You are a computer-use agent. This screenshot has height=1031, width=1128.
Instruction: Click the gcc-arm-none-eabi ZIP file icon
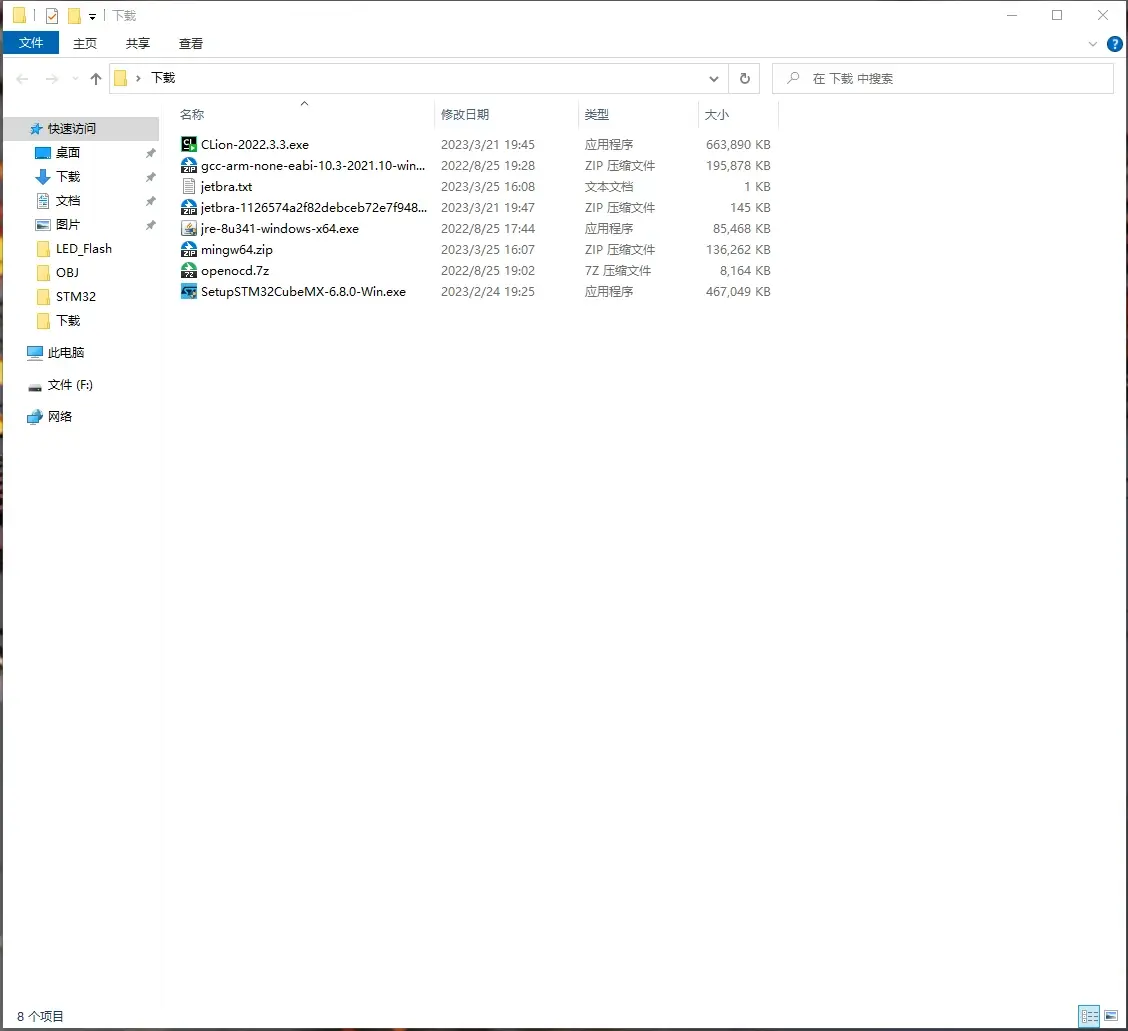click(x=188, y=165)
